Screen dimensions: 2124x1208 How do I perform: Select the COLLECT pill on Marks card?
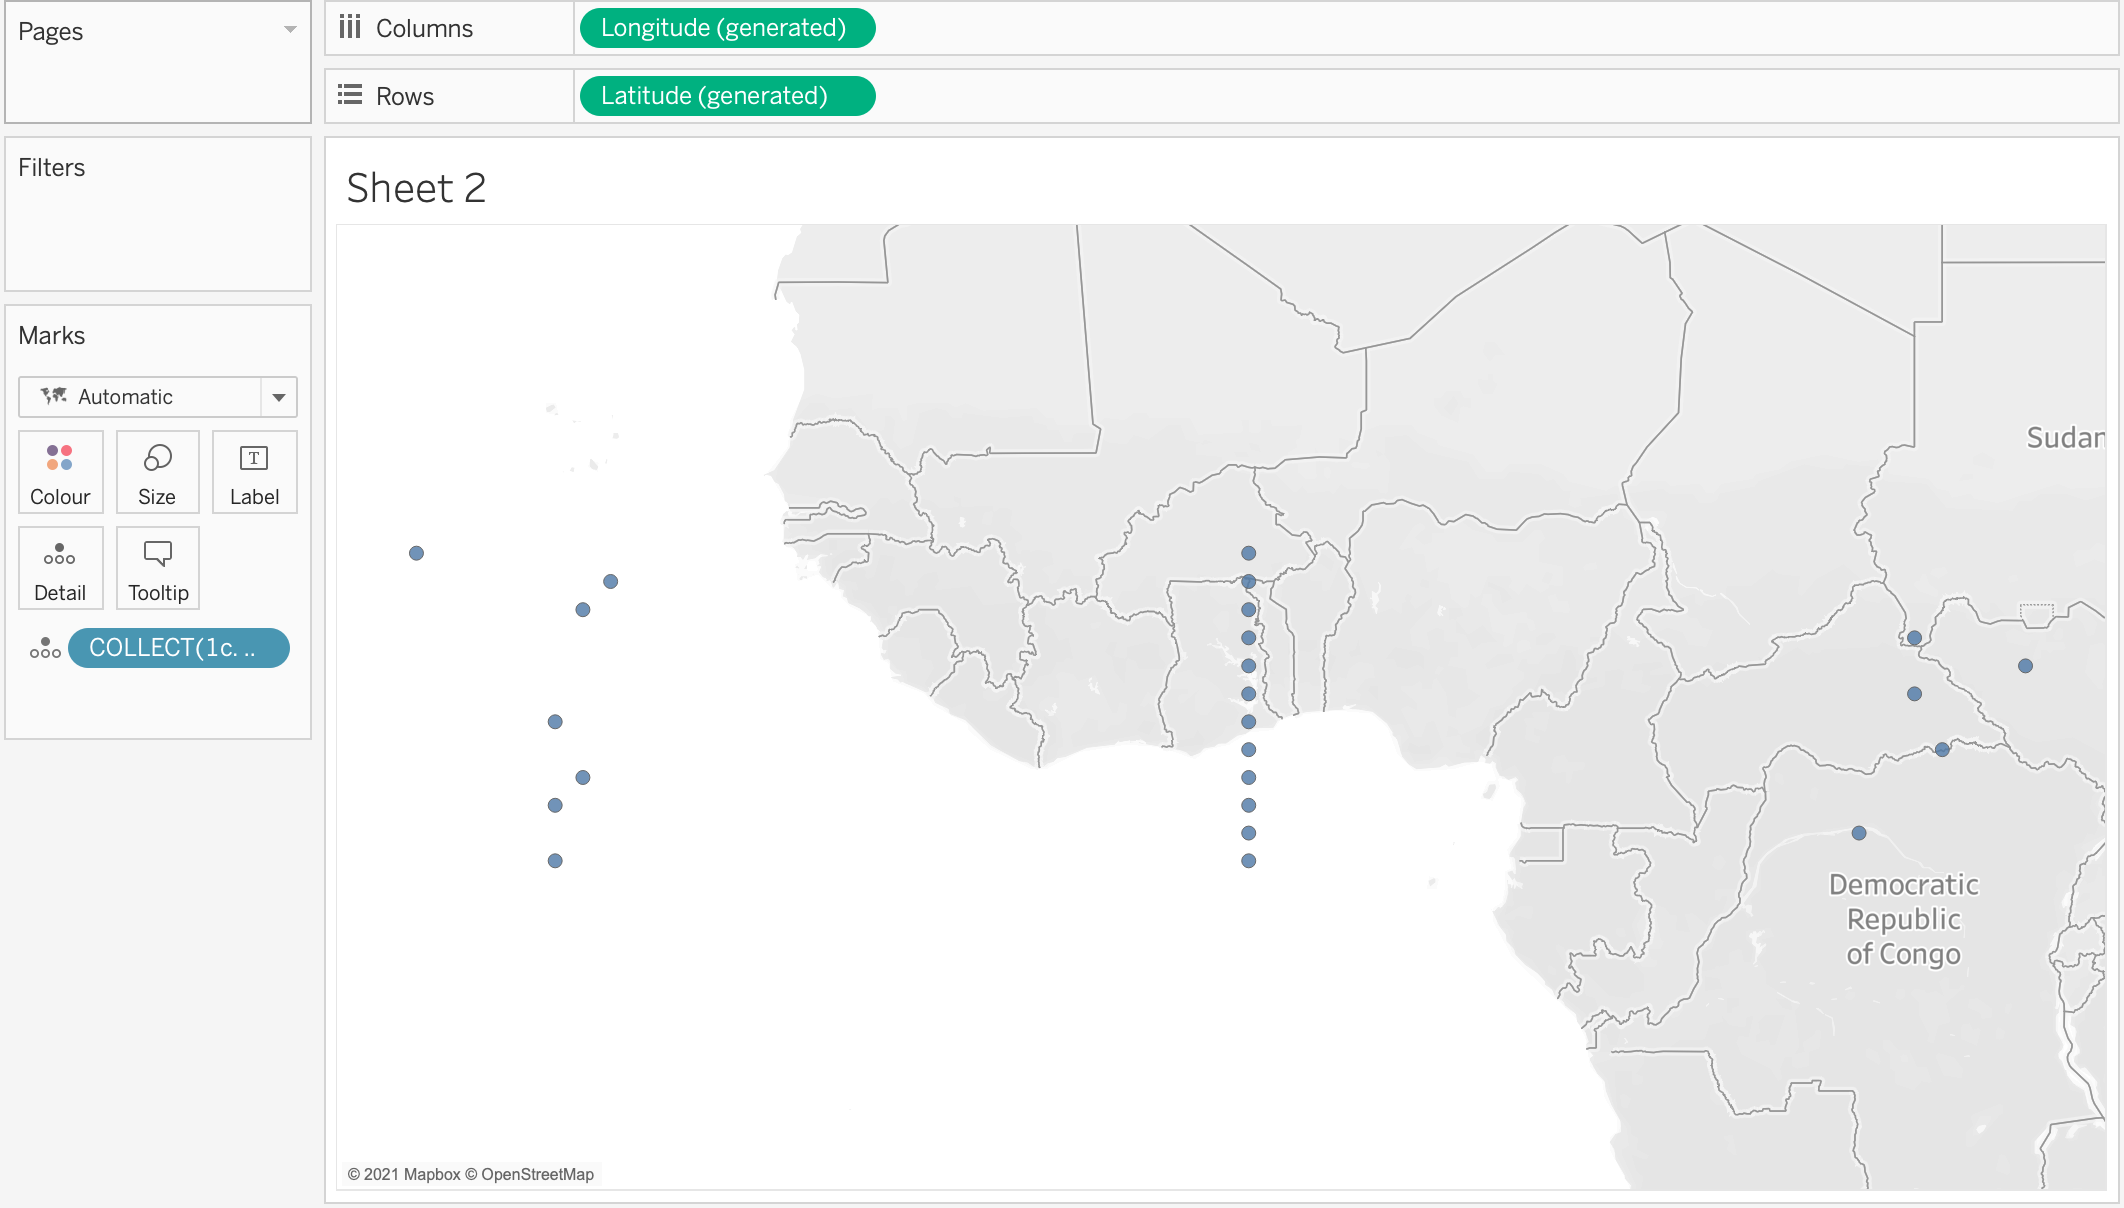point(178,648)
